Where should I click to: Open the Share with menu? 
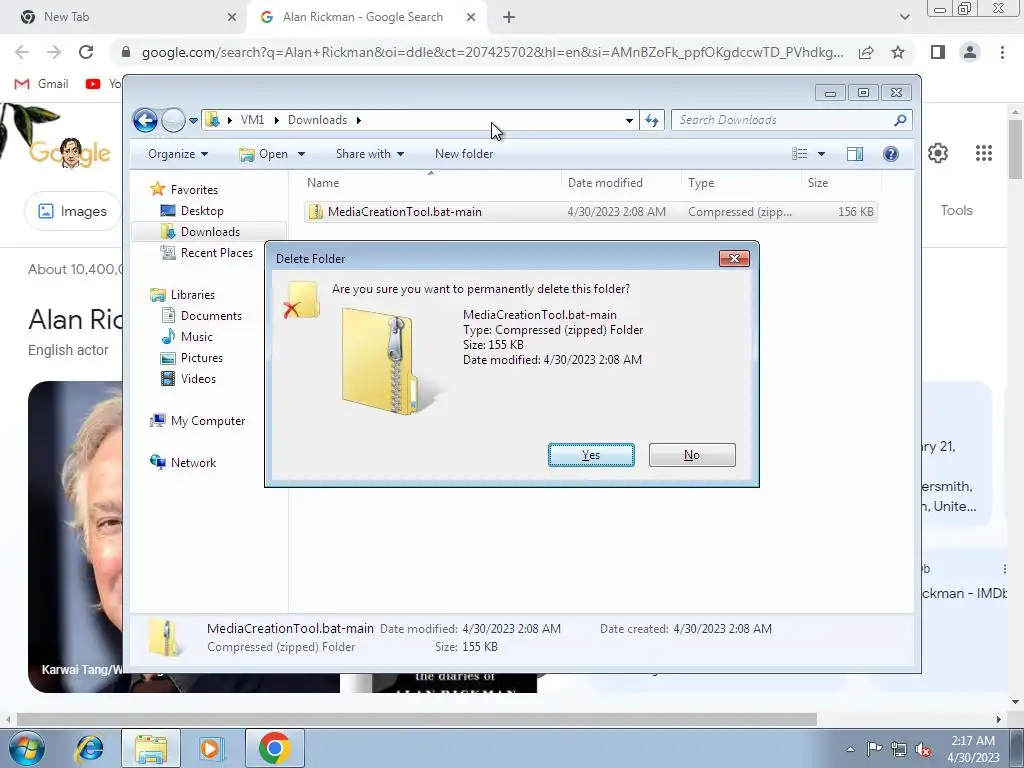[x=370, y=154]
